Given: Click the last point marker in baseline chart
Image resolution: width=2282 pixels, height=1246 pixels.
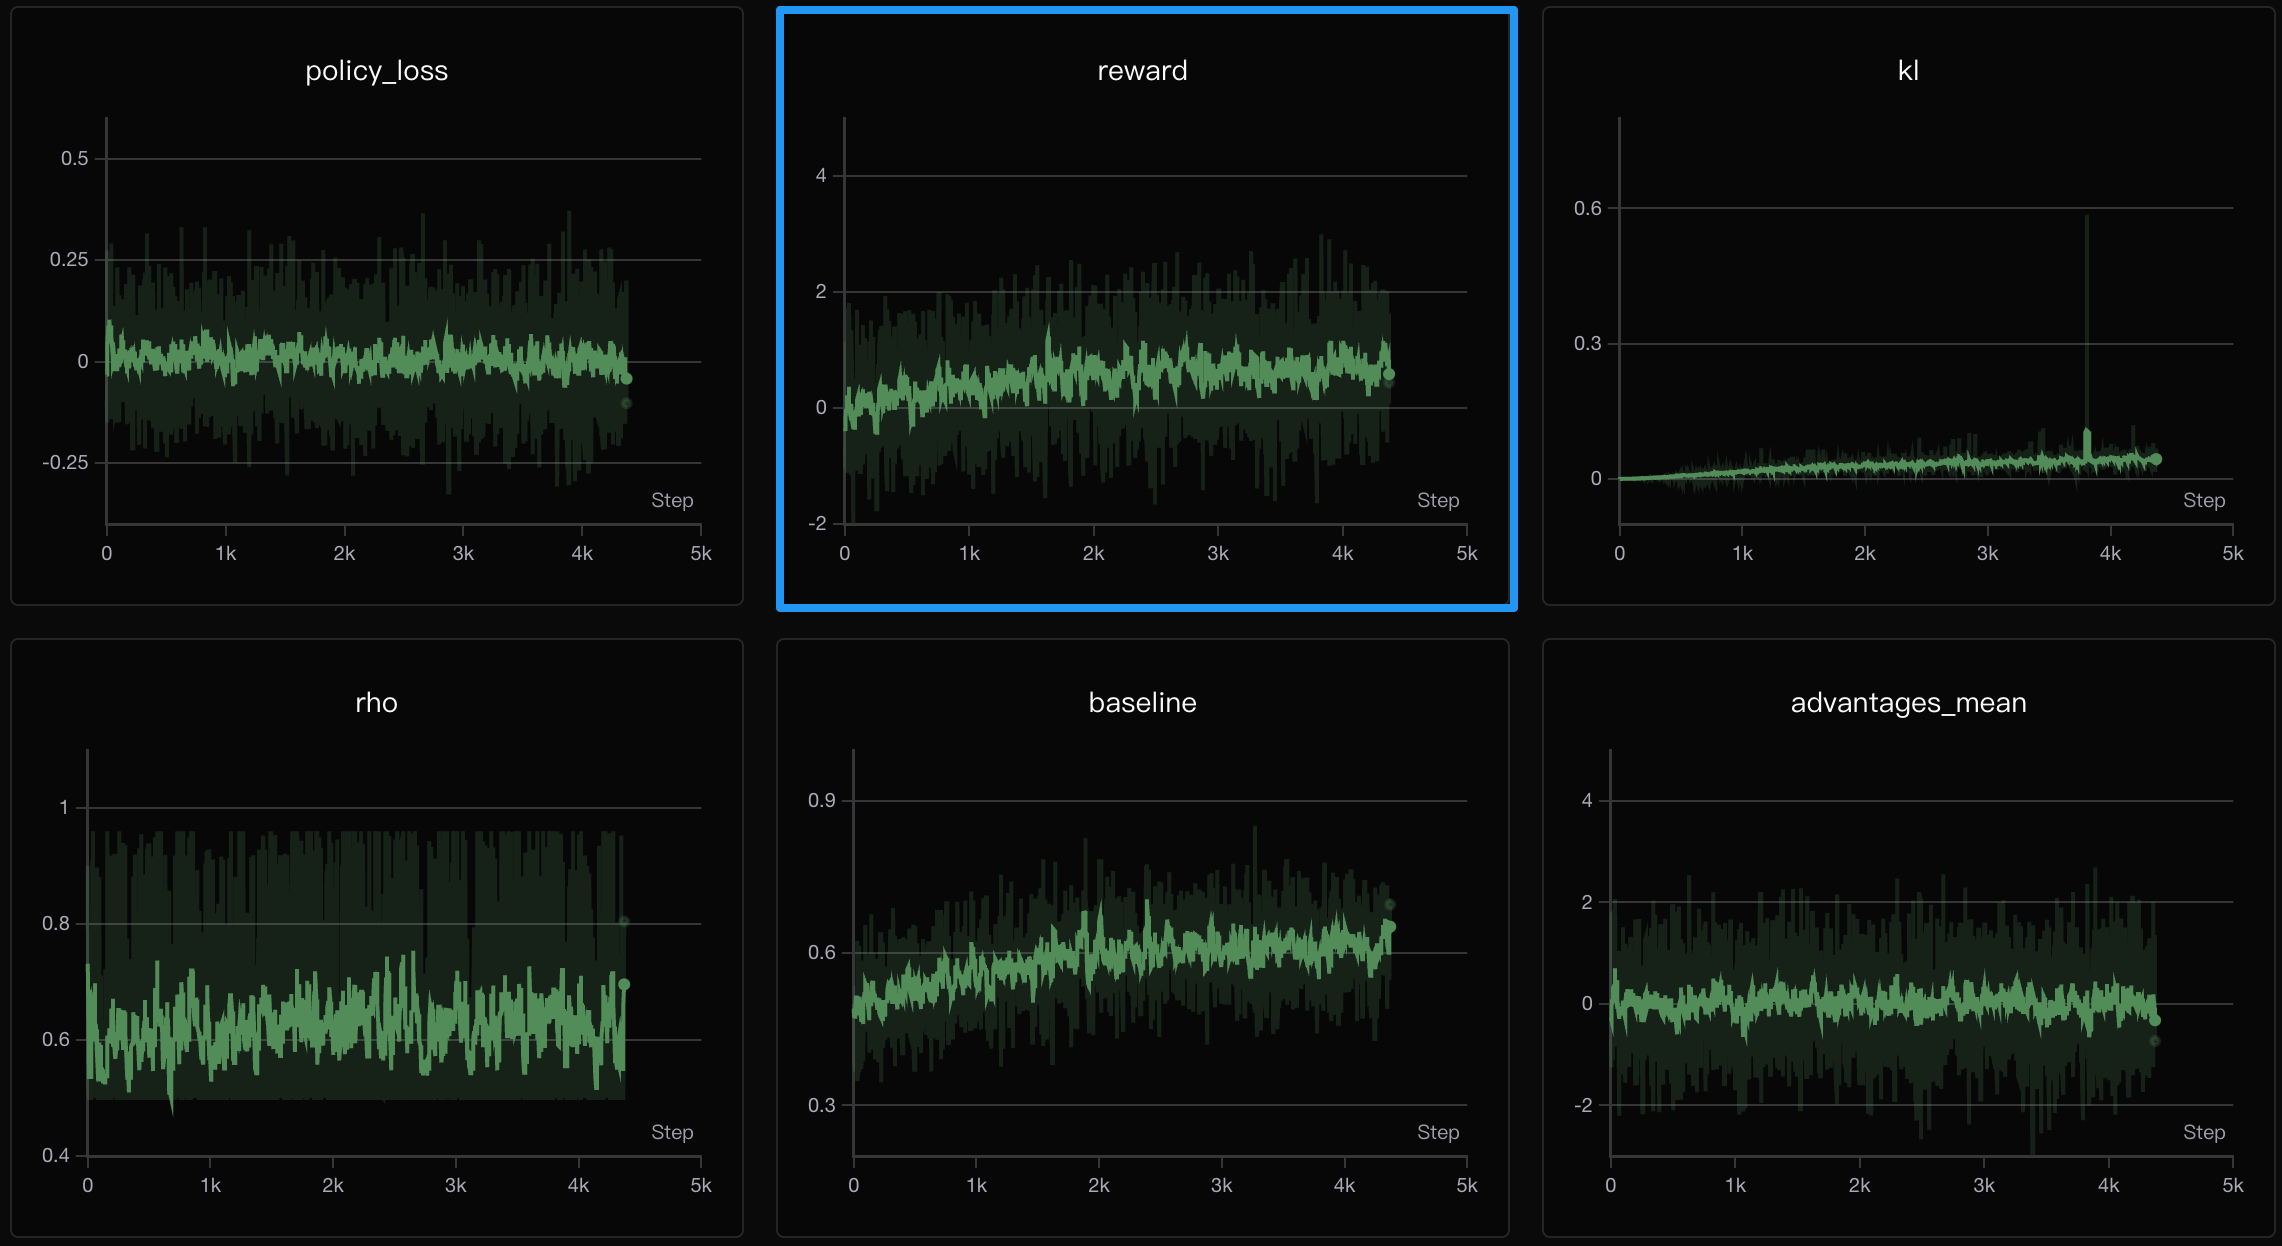Looking at the screenshot, I should point(1389,927).
